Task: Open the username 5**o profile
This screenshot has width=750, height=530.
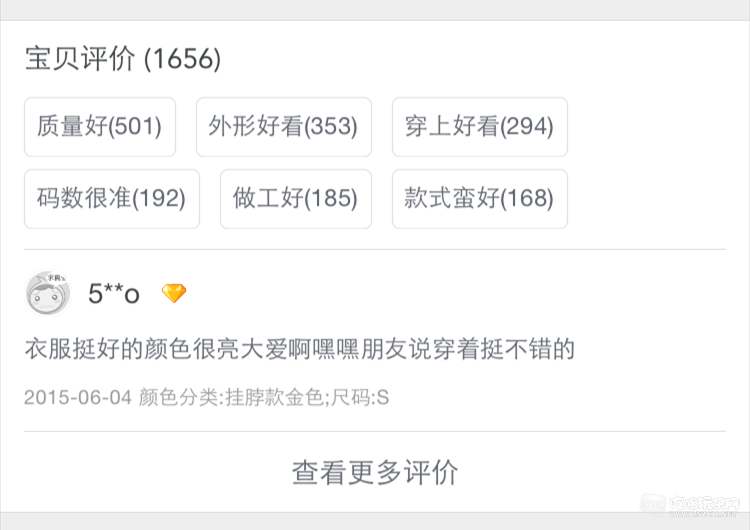Action: coord(114,293)
